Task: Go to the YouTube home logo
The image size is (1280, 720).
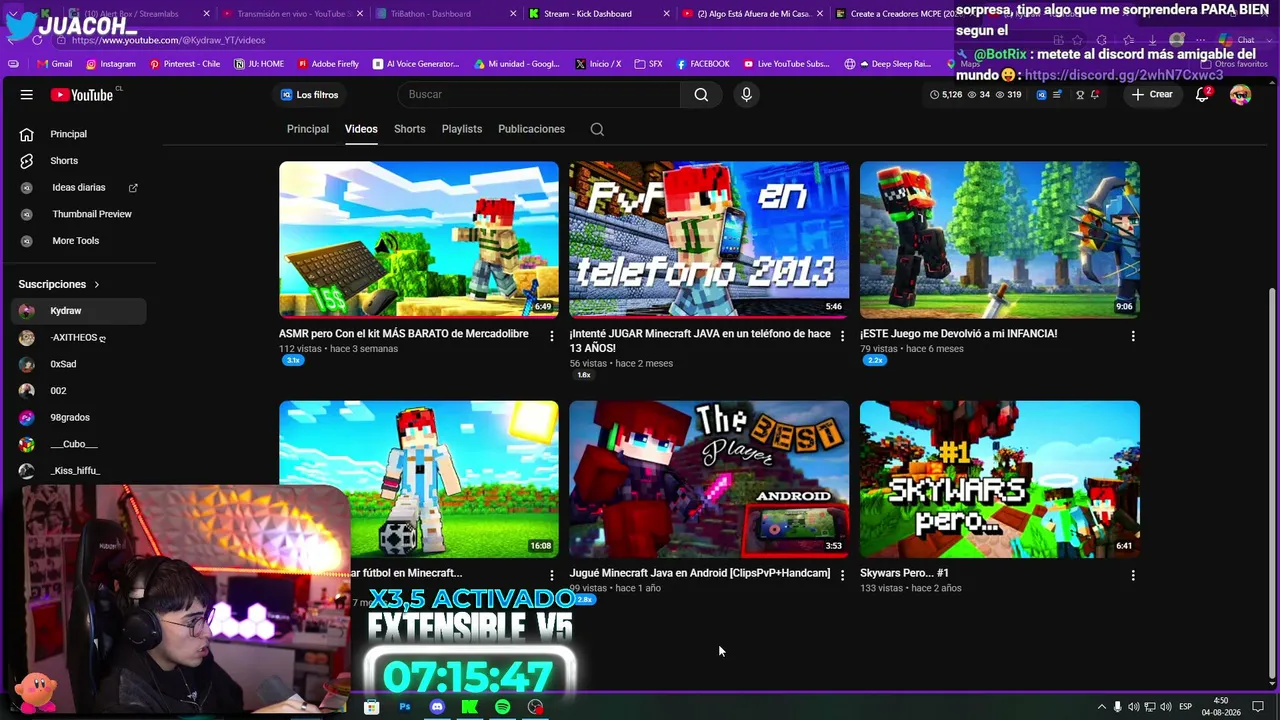Action: coord(82,95)
